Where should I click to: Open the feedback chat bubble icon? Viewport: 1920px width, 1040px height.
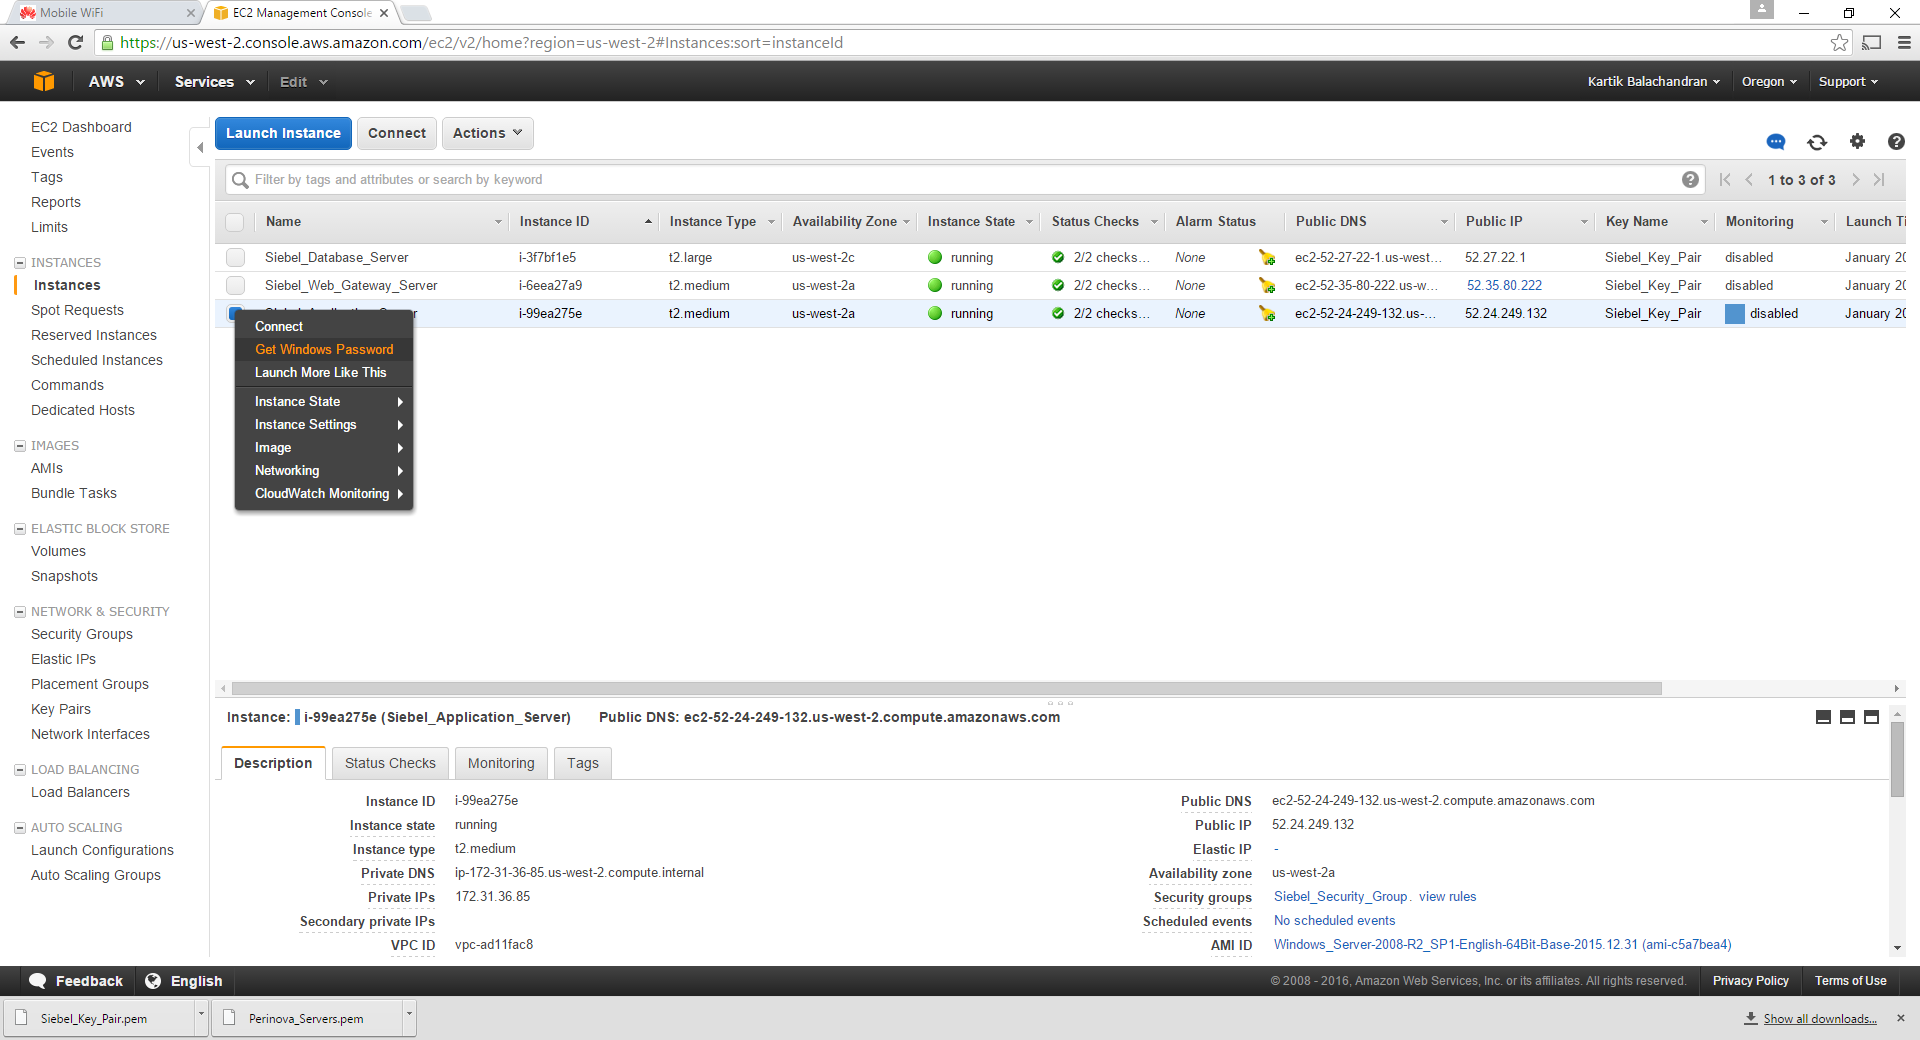(x=1776, y=142)
